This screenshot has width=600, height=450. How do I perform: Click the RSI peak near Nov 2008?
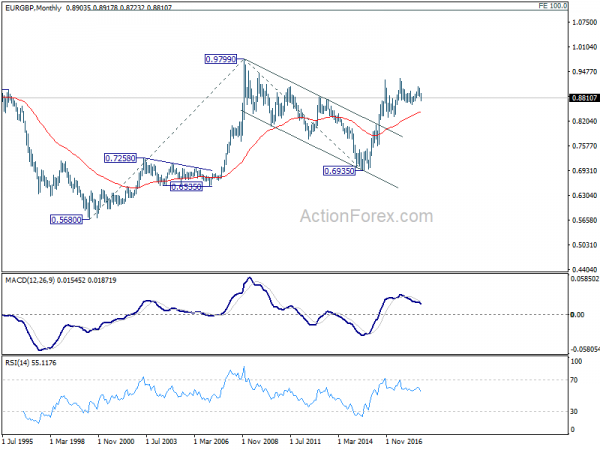(x=244, y=367)
